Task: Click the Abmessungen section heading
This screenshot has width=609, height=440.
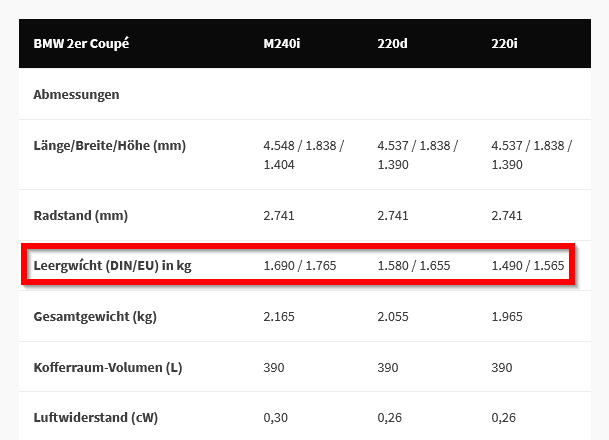Action: 76,95
